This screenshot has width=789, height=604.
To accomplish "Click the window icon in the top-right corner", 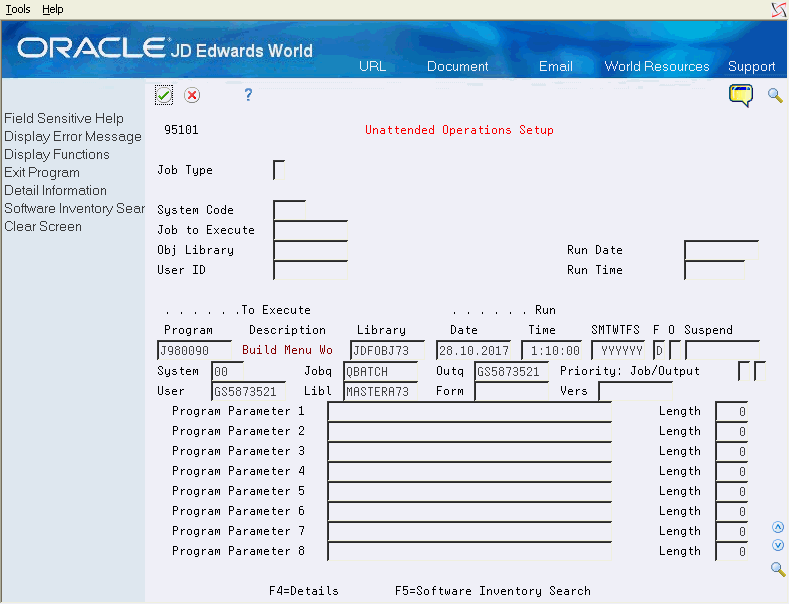I will point(779,10).
